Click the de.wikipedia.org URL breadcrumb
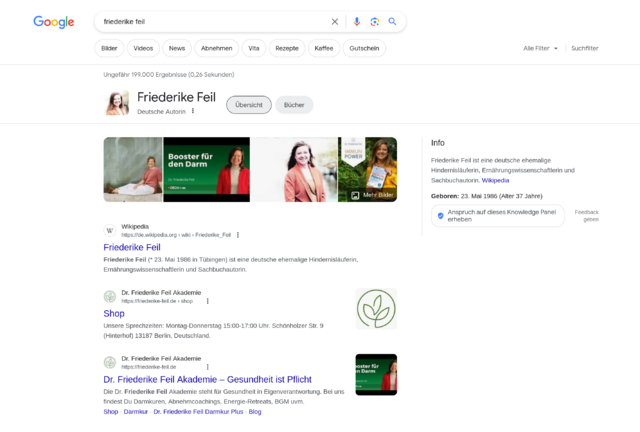640x432 pixels. click(176, 235)
